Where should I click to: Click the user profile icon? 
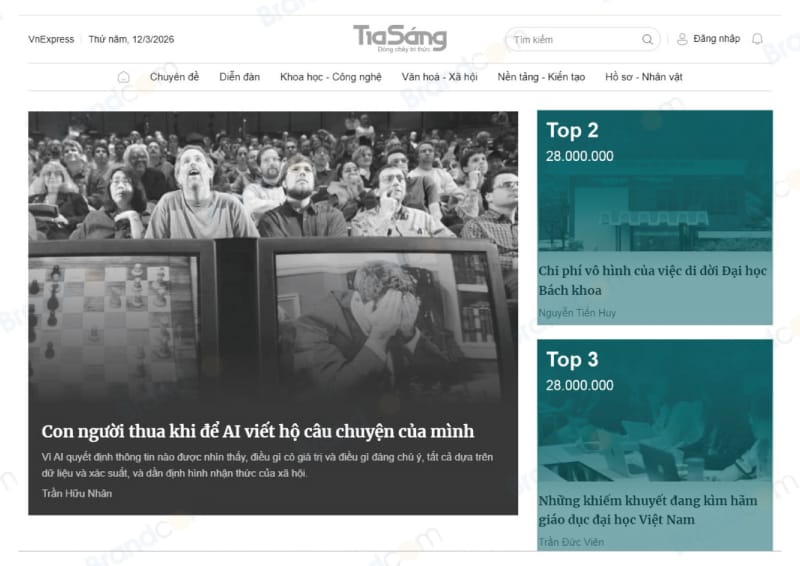click(682, 39)
